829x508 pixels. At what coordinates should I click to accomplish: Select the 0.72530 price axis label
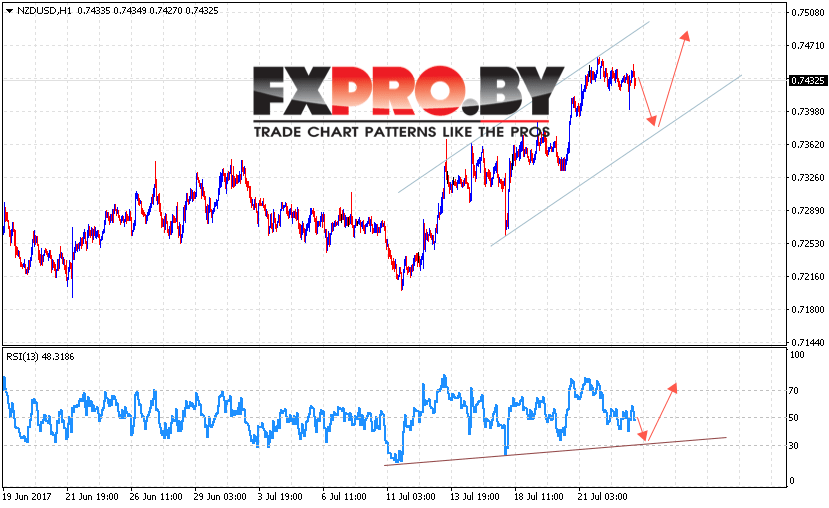point(807,244)
